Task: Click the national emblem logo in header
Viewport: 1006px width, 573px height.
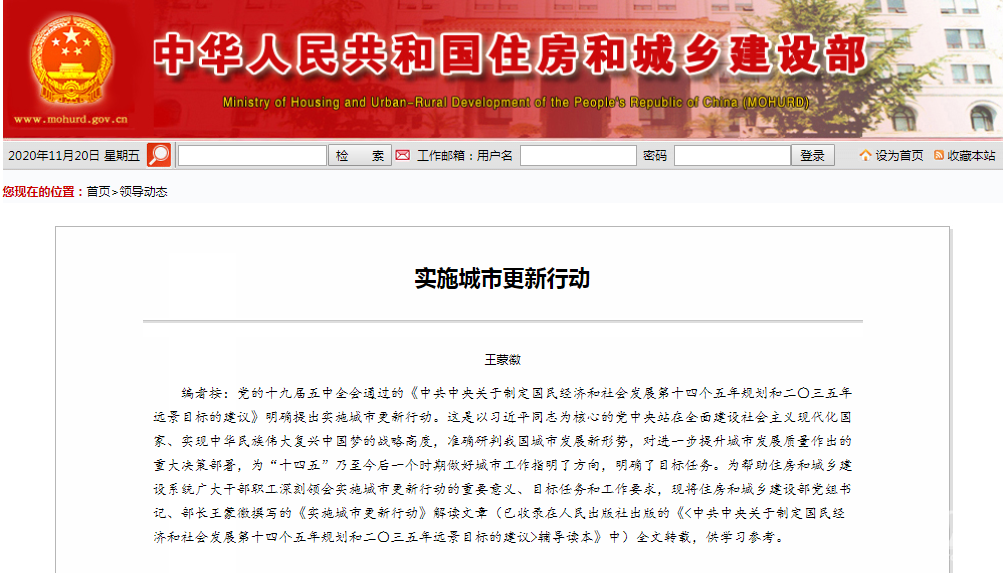Action: click(70, 61)
